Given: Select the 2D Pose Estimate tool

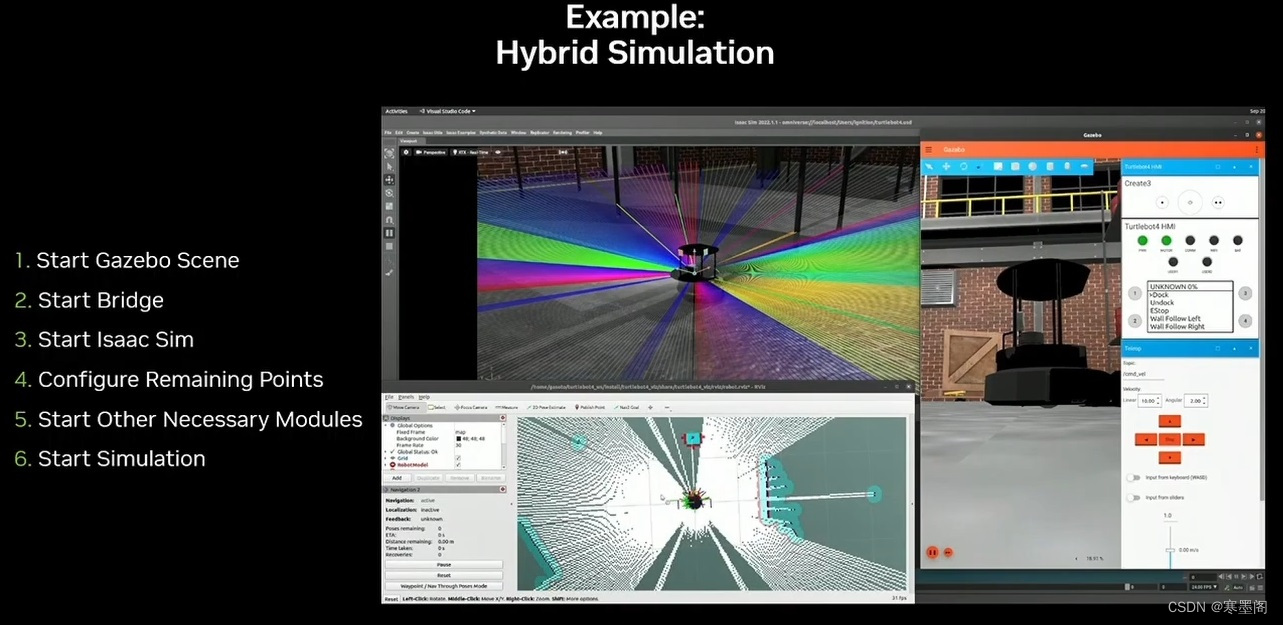Looking at the screenshot, I should coord(546,407).
